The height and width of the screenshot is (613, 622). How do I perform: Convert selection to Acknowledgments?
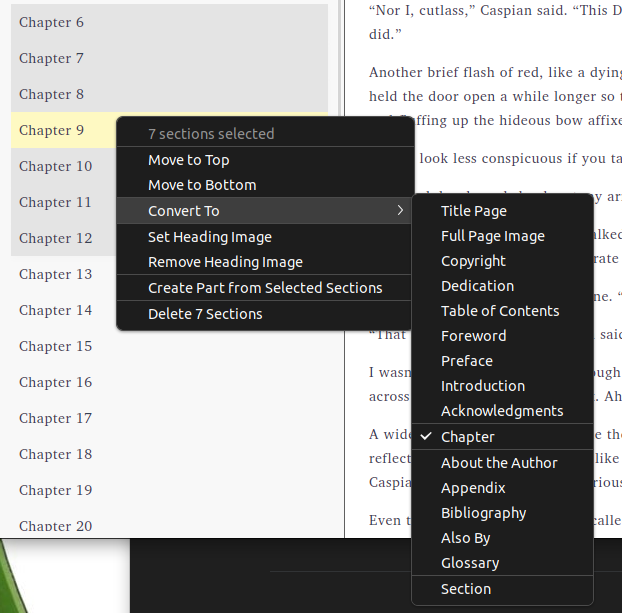(503, 411)
